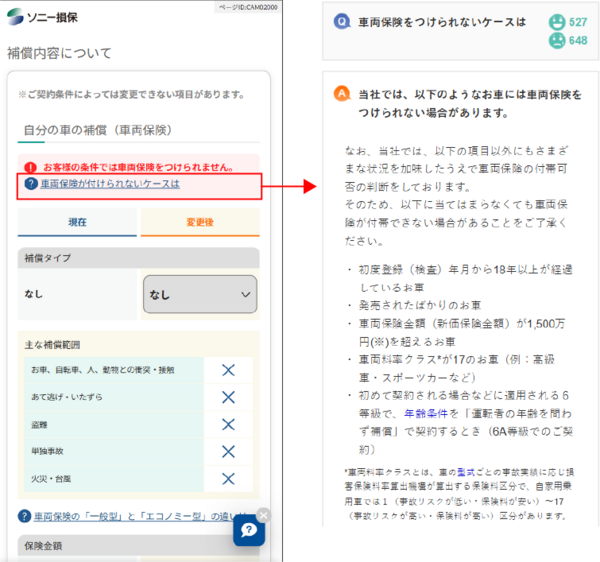Open the 補償タイプ なし dropdown
Image resolution: width=600 pixels, height=562 pixels.
[x=200, y=294]
